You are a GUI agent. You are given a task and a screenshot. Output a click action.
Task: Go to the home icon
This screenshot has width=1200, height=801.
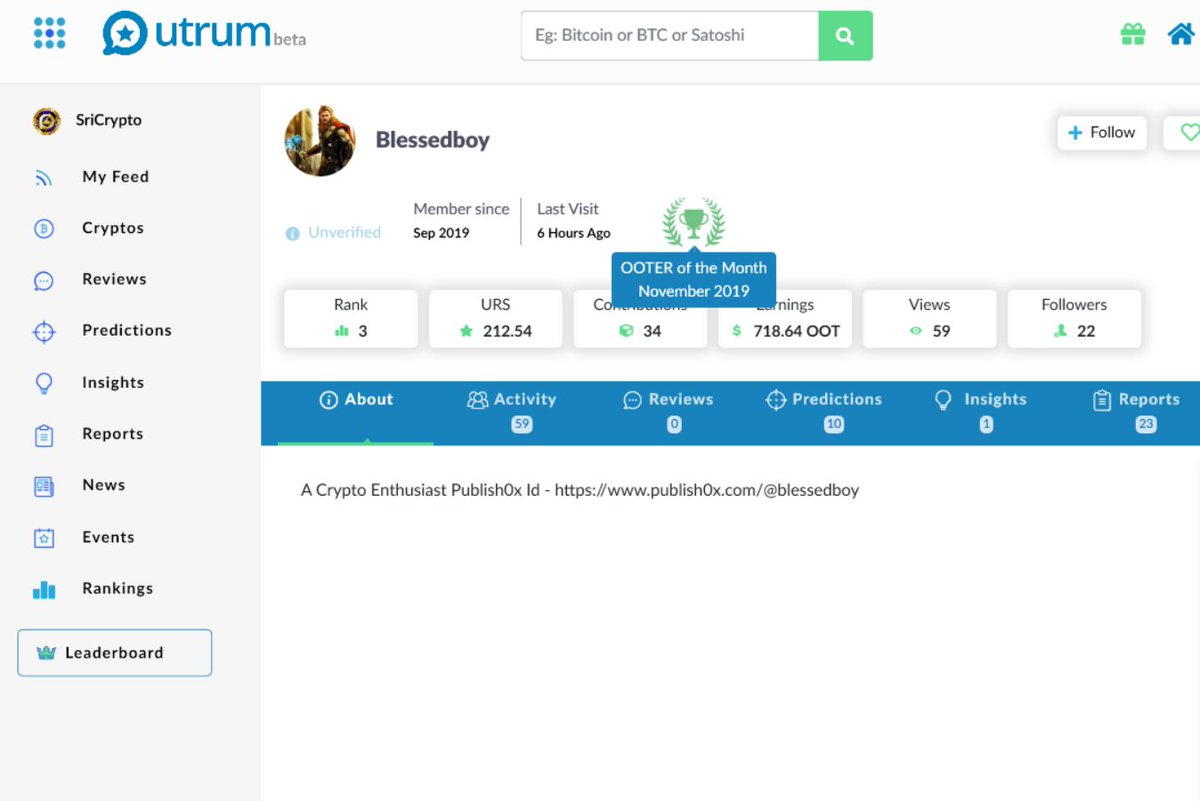(1182, 34)
